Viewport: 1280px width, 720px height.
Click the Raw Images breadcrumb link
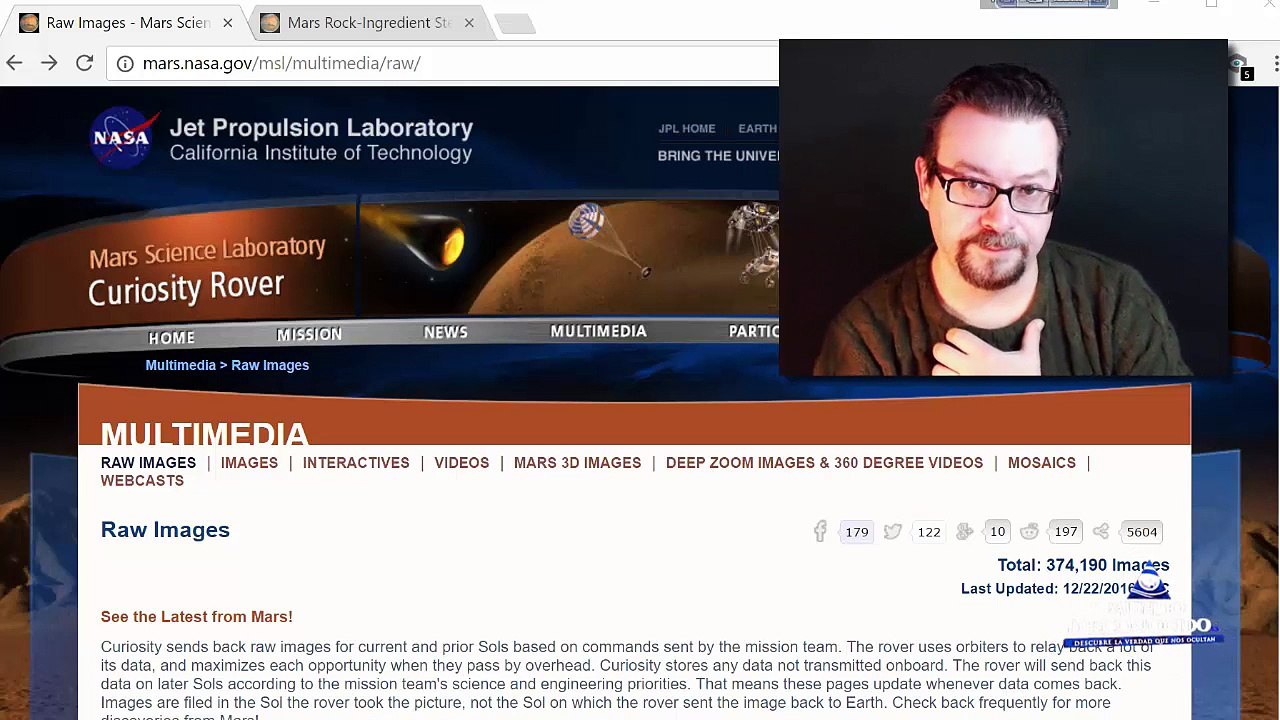[270, 365]
